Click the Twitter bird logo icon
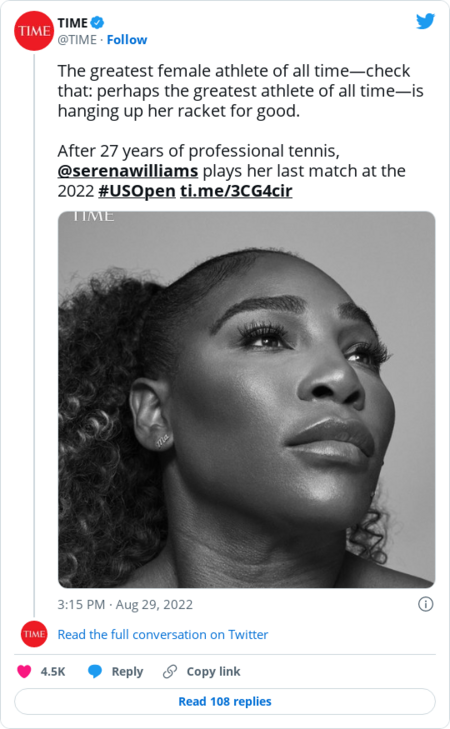 click(x=425, y=21)
